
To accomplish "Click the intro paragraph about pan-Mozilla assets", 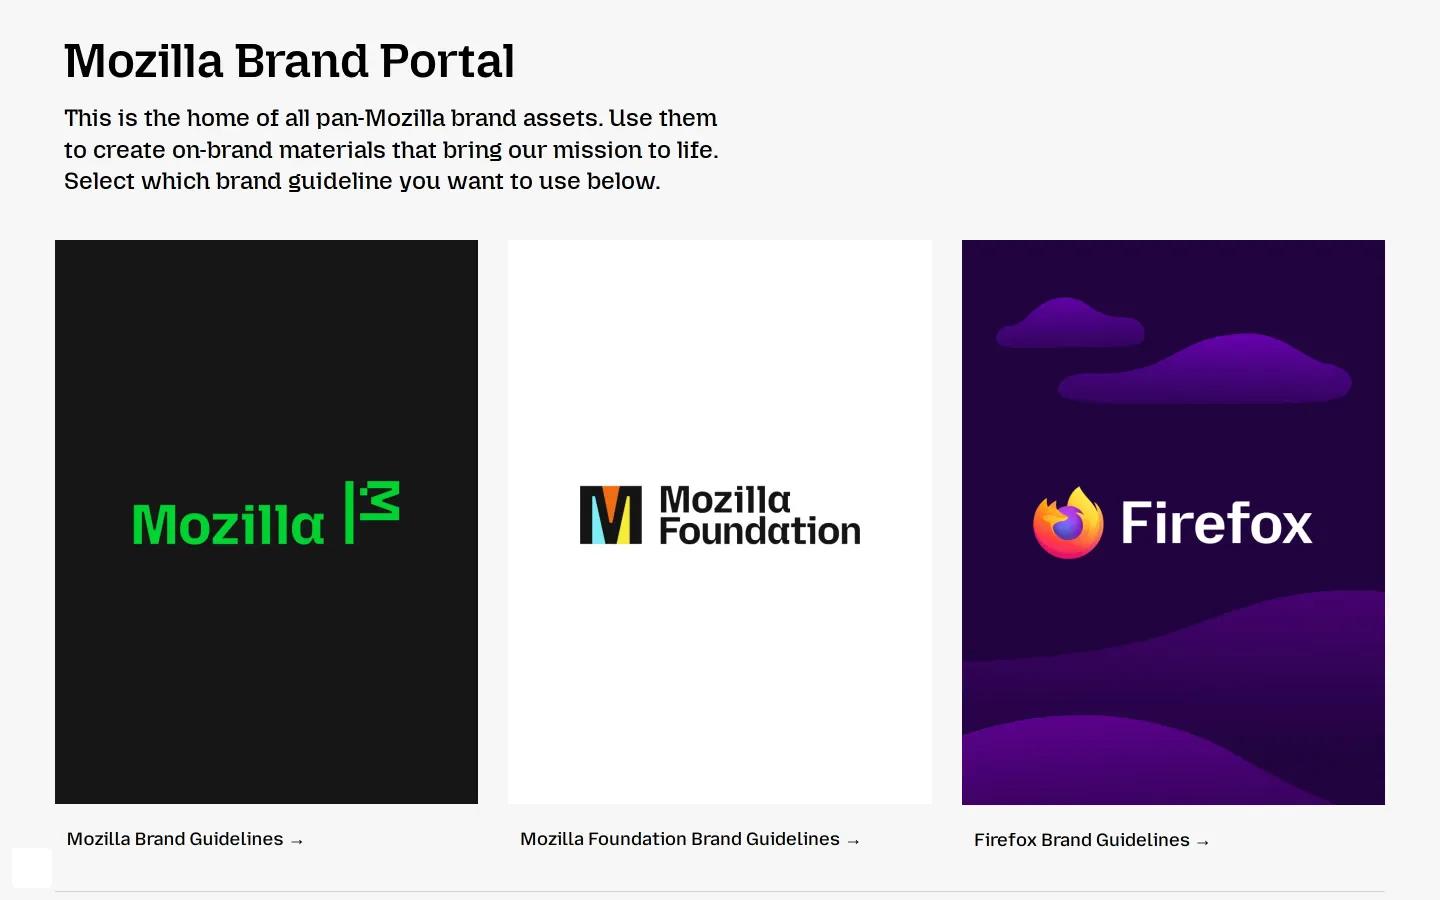I will click(x=391, y=149).
